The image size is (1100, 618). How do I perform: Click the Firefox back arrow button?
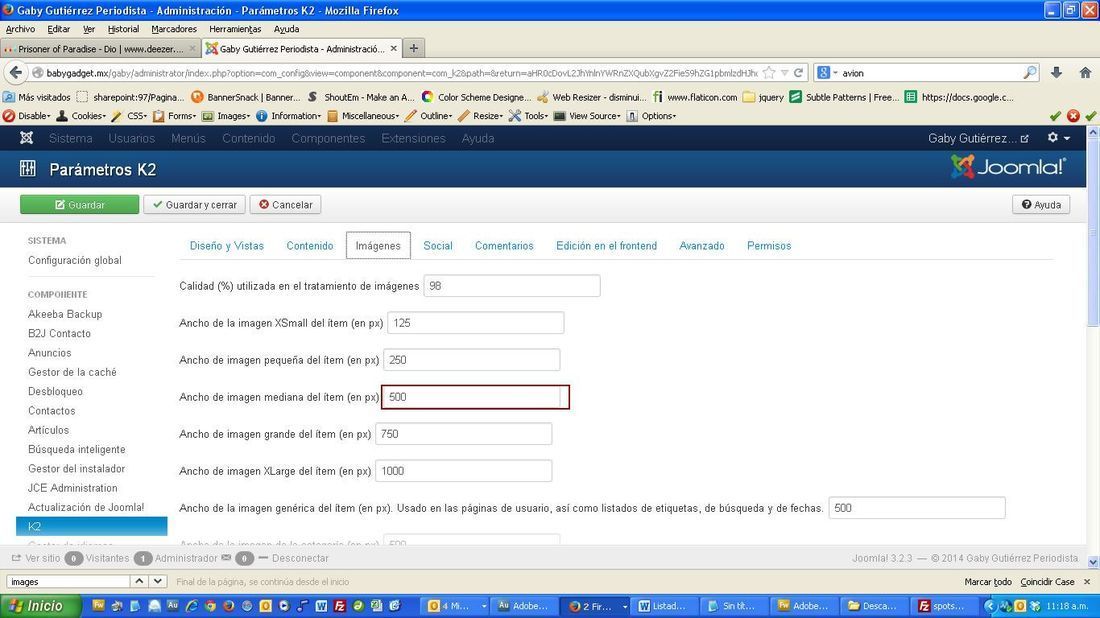pos(15,73)
